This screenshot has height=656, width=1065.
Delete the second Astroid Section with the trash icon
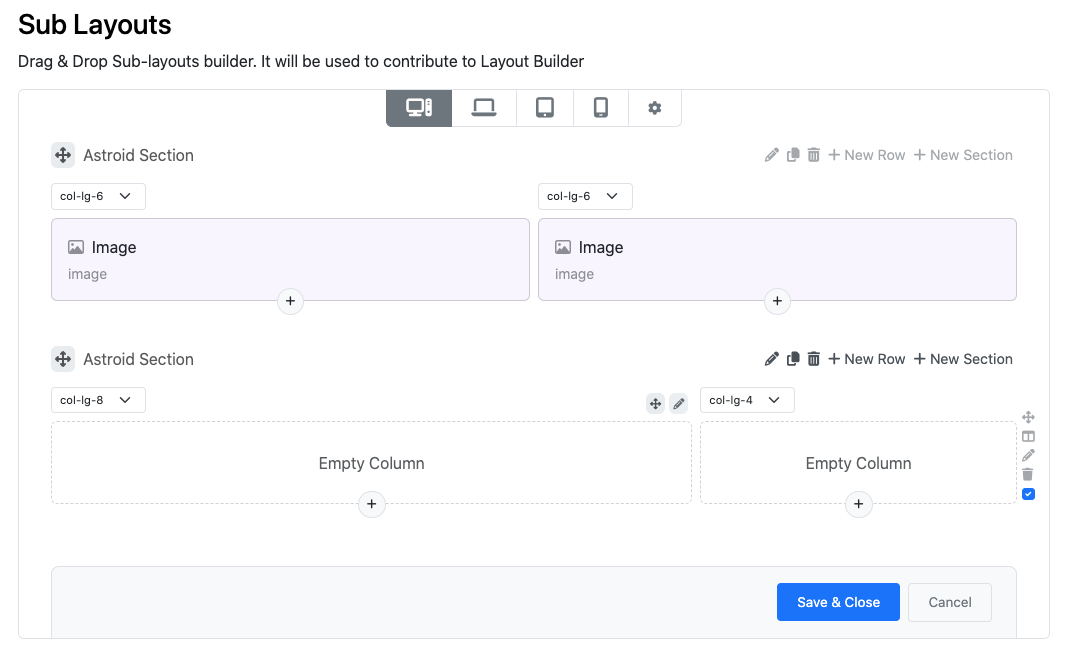tap(814, 359)
